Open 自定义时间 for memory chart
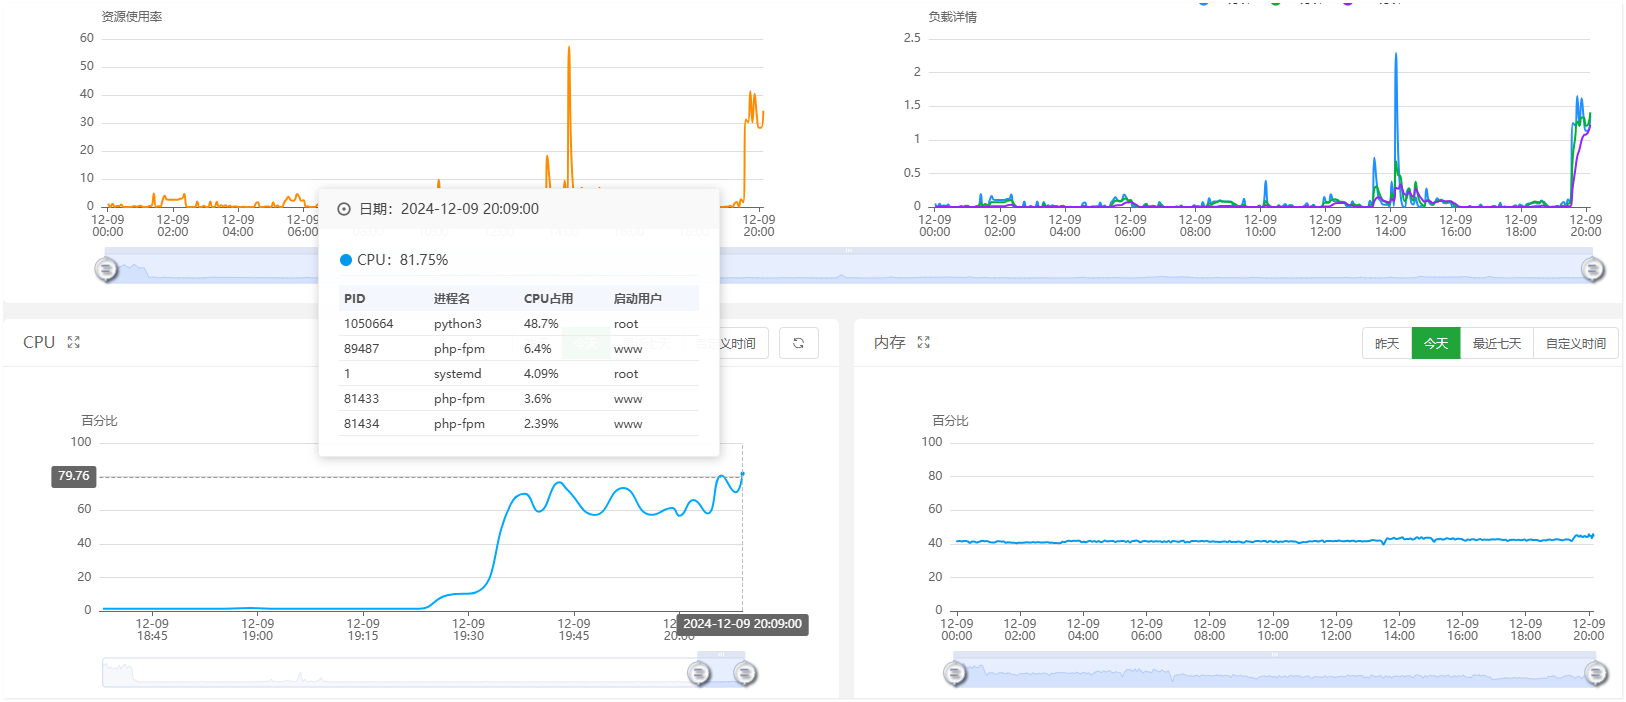This screenshot has width=1626, height=702. [1576, 343]
